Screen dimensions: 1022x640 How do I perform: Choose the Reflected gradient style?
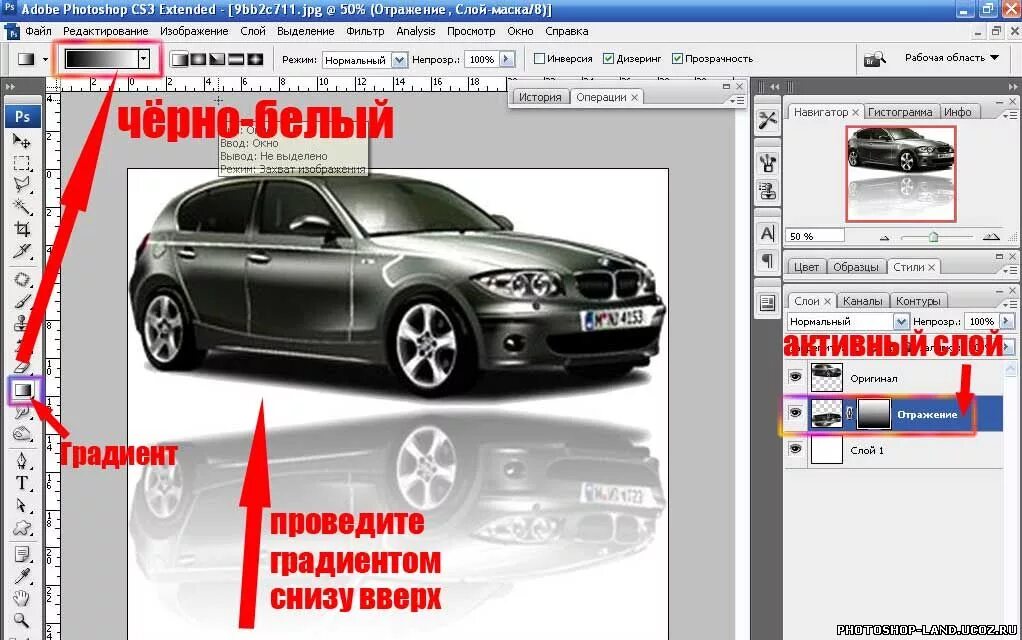[x=236, y=59]
